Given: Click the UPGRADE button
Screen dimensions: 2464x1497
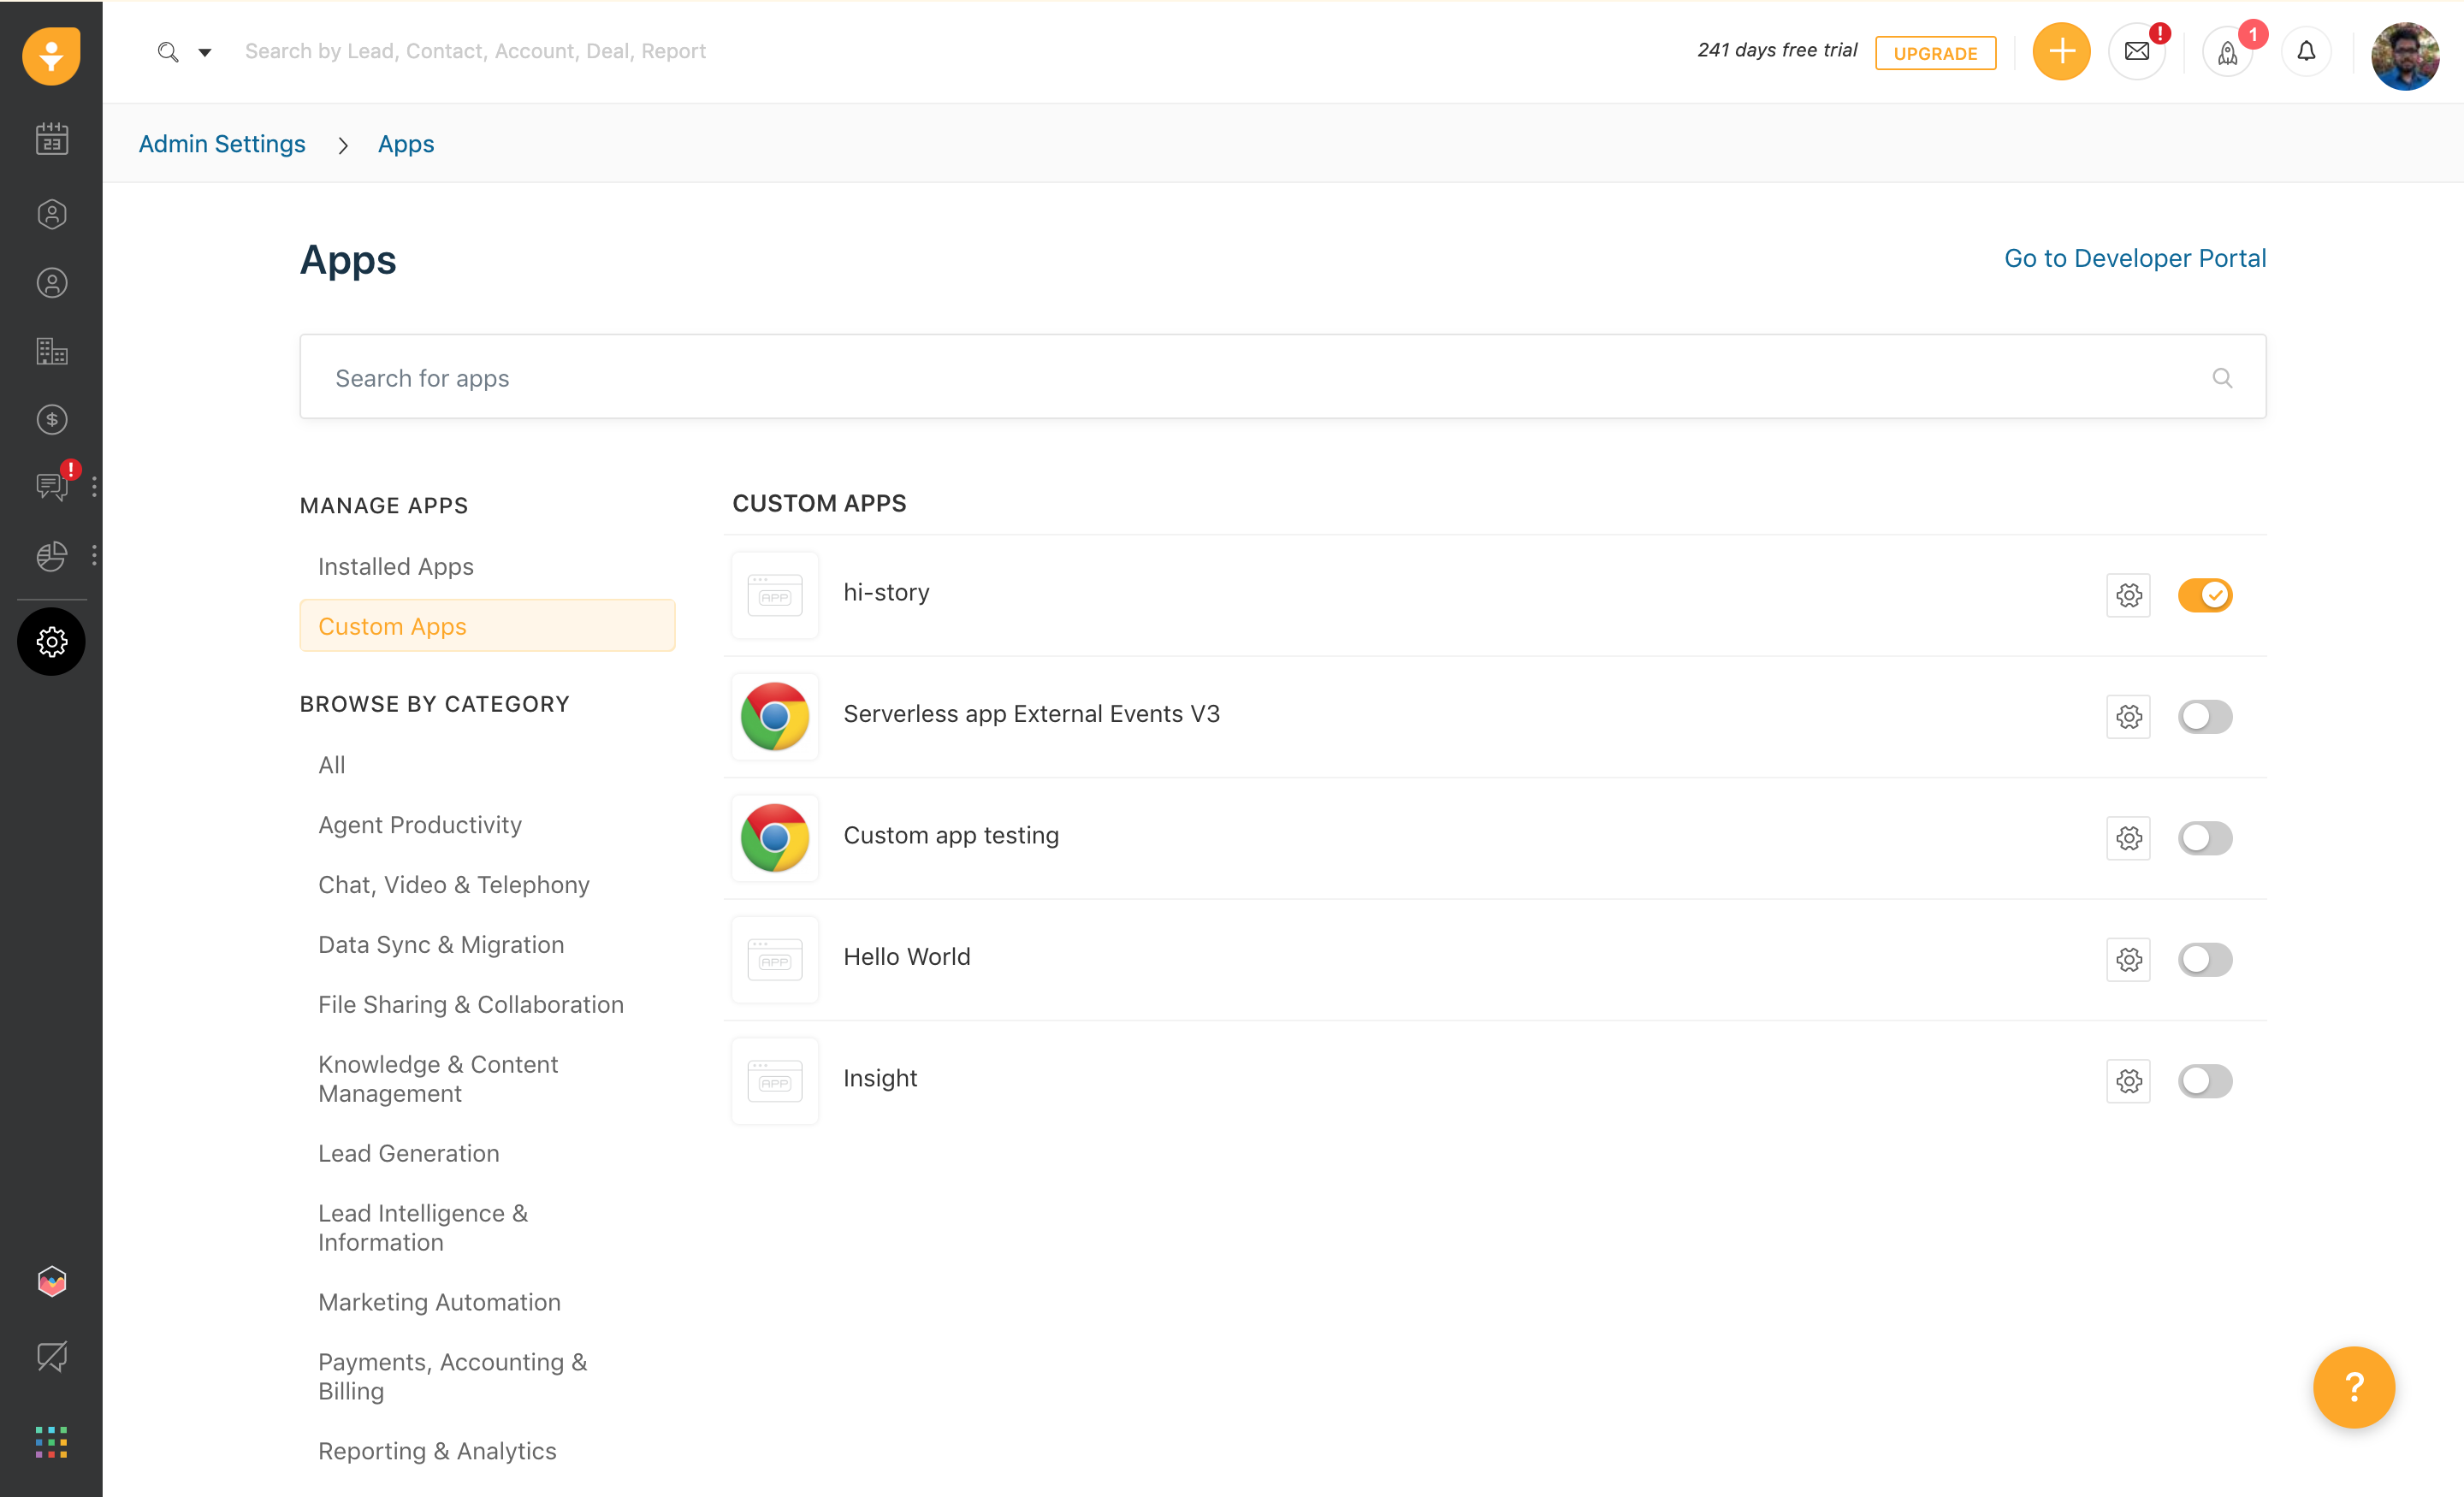Looking at the screenshot, I should (1934, 53).
